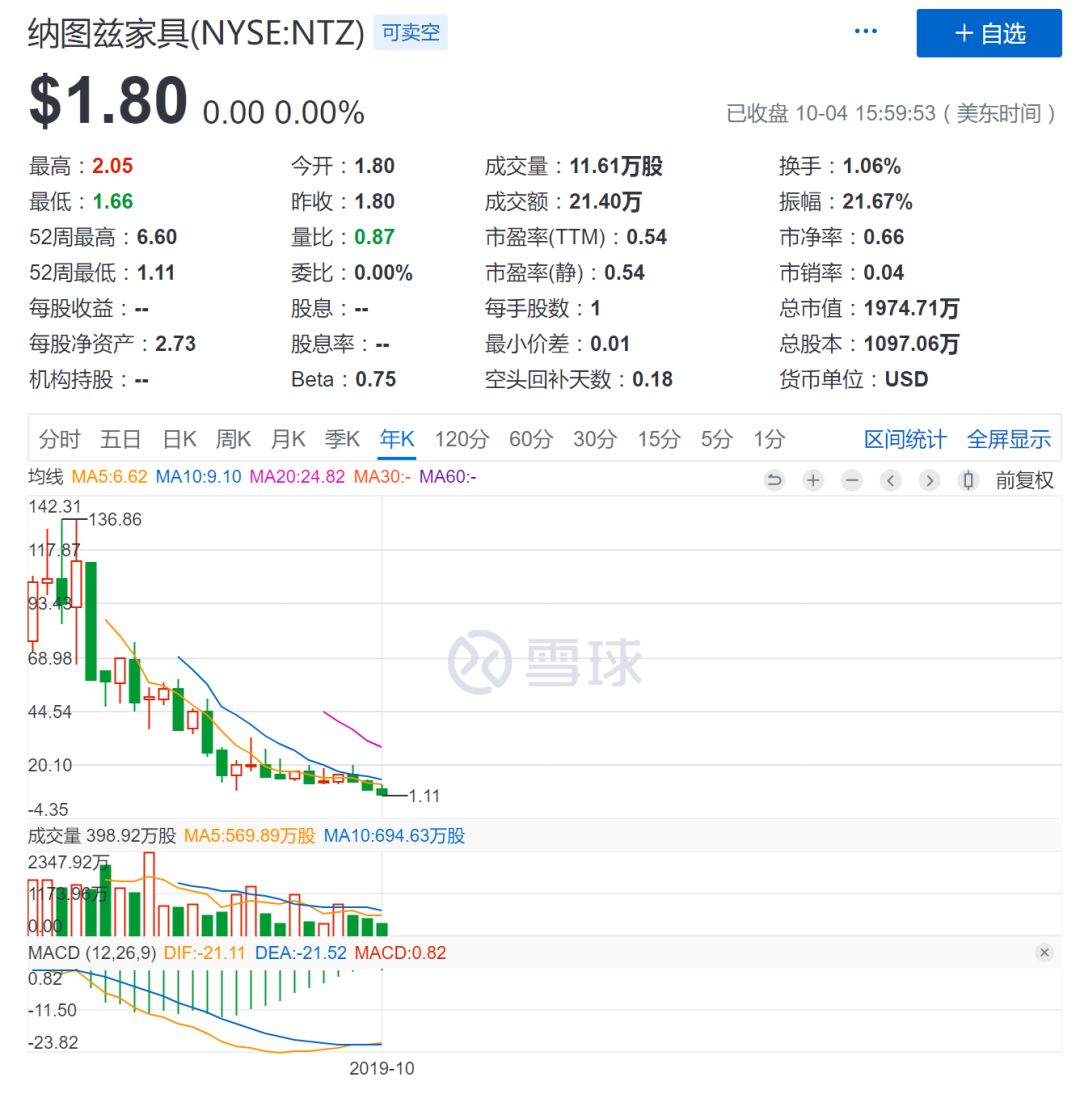The width and height of the screenshot is (1080, 1094).
Task: Click the 换手 1.06% value
Action: [871, 166]
